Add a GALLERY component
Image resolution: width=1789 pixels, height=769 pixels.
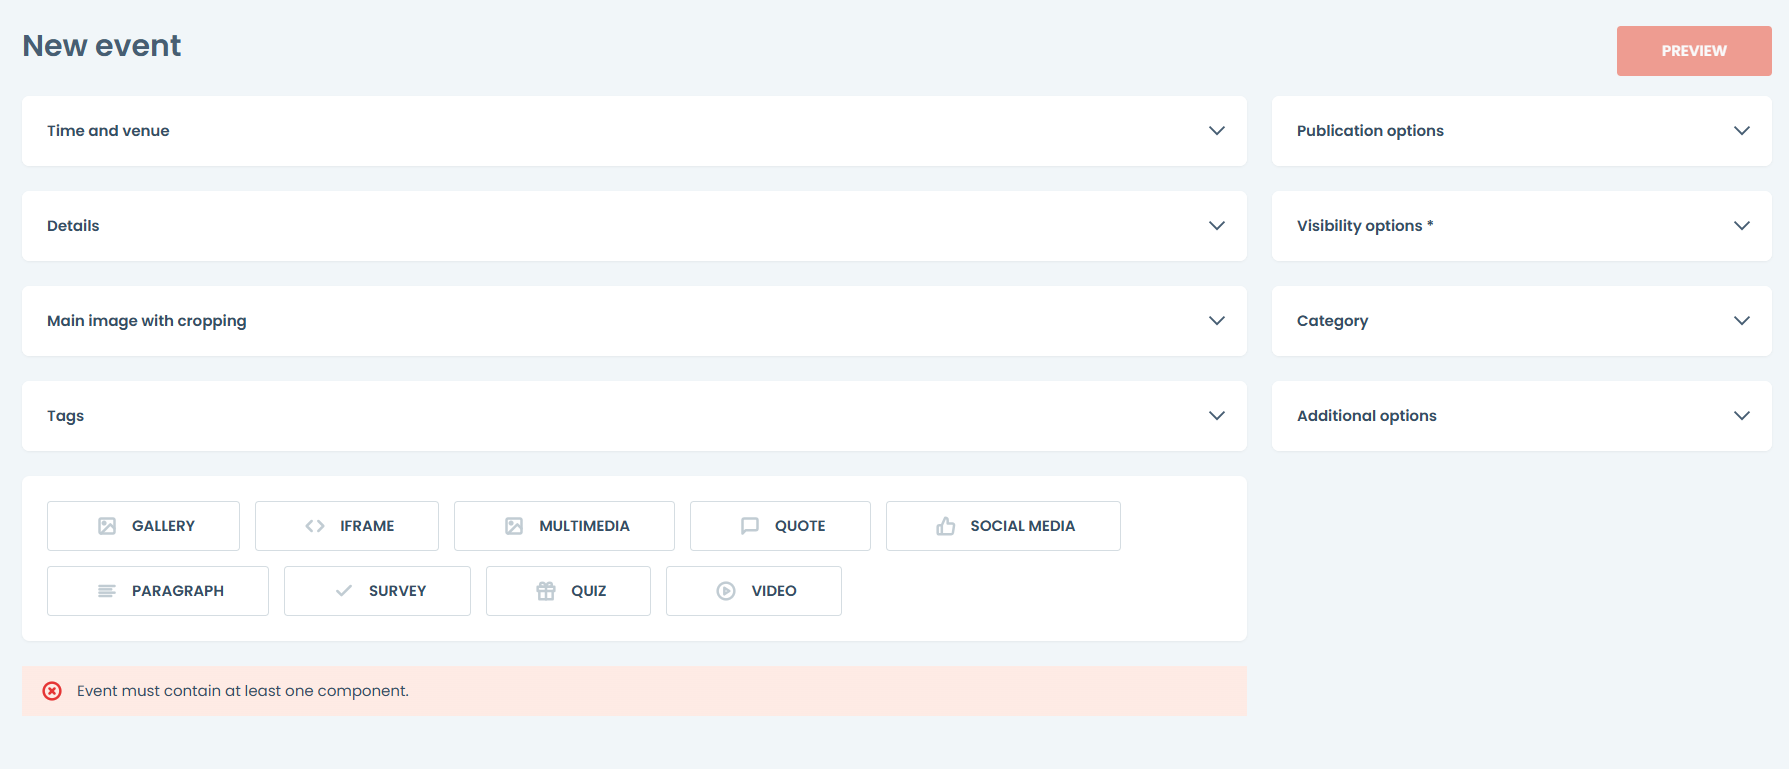tap(143, 526)
